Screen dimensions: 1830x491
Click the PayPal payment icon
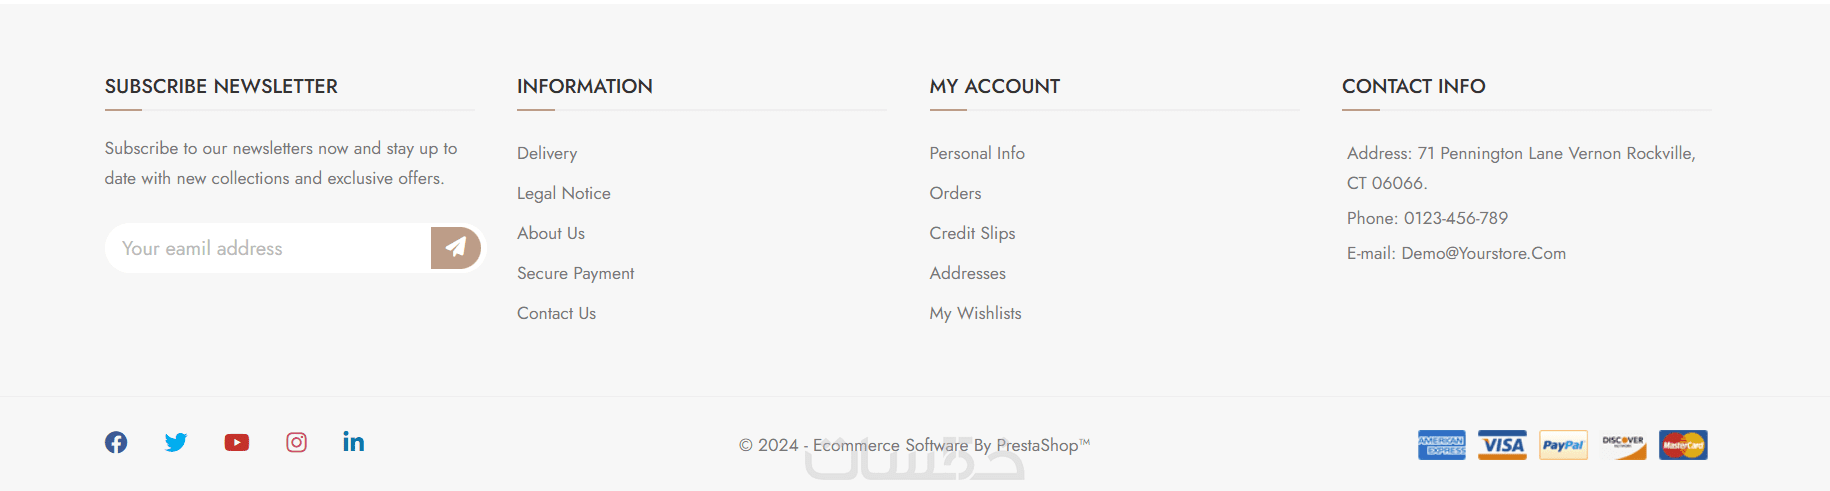tap(1563, 445)
